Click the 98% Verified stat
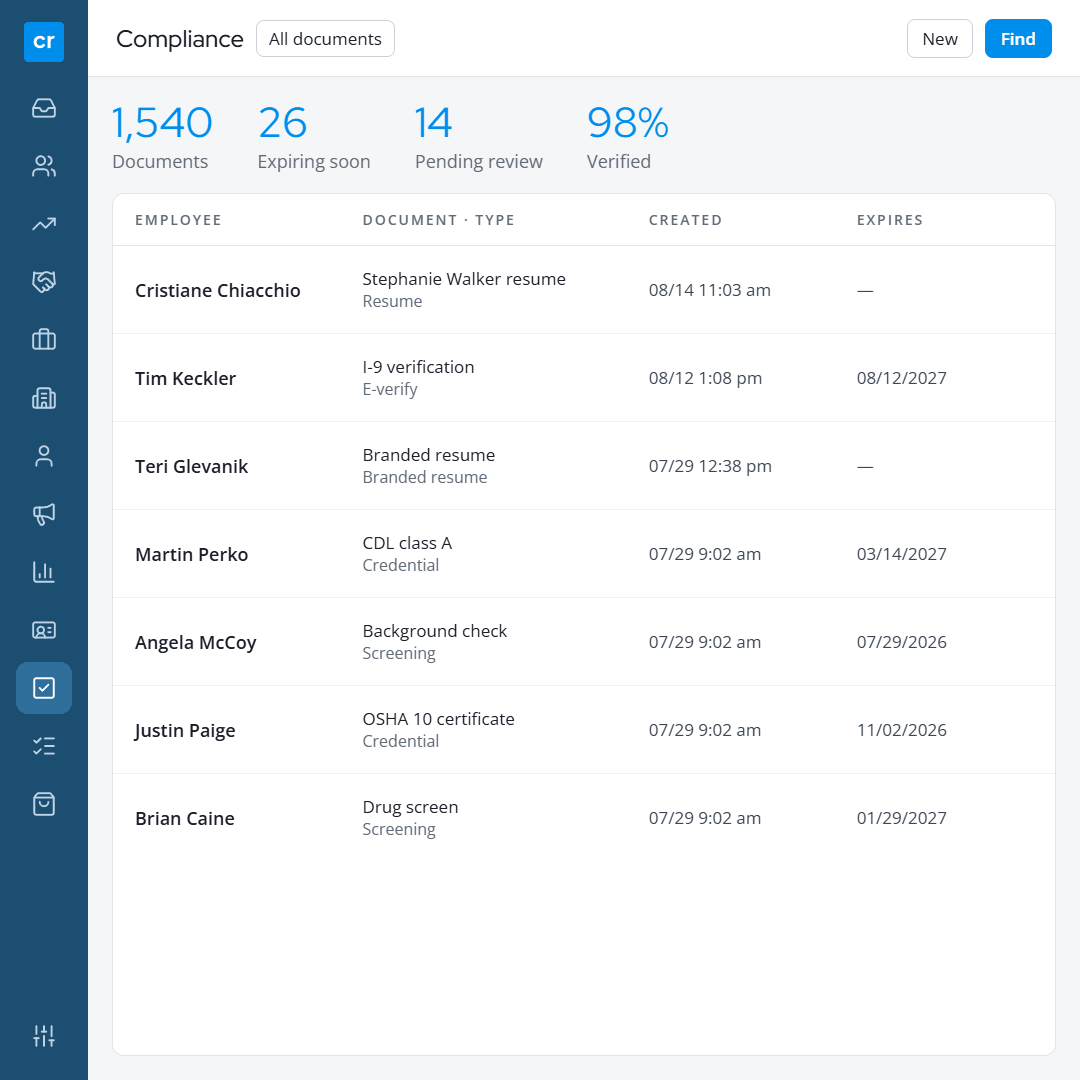Screen dimensions: 1080x1080 click(x=627, y=137)
